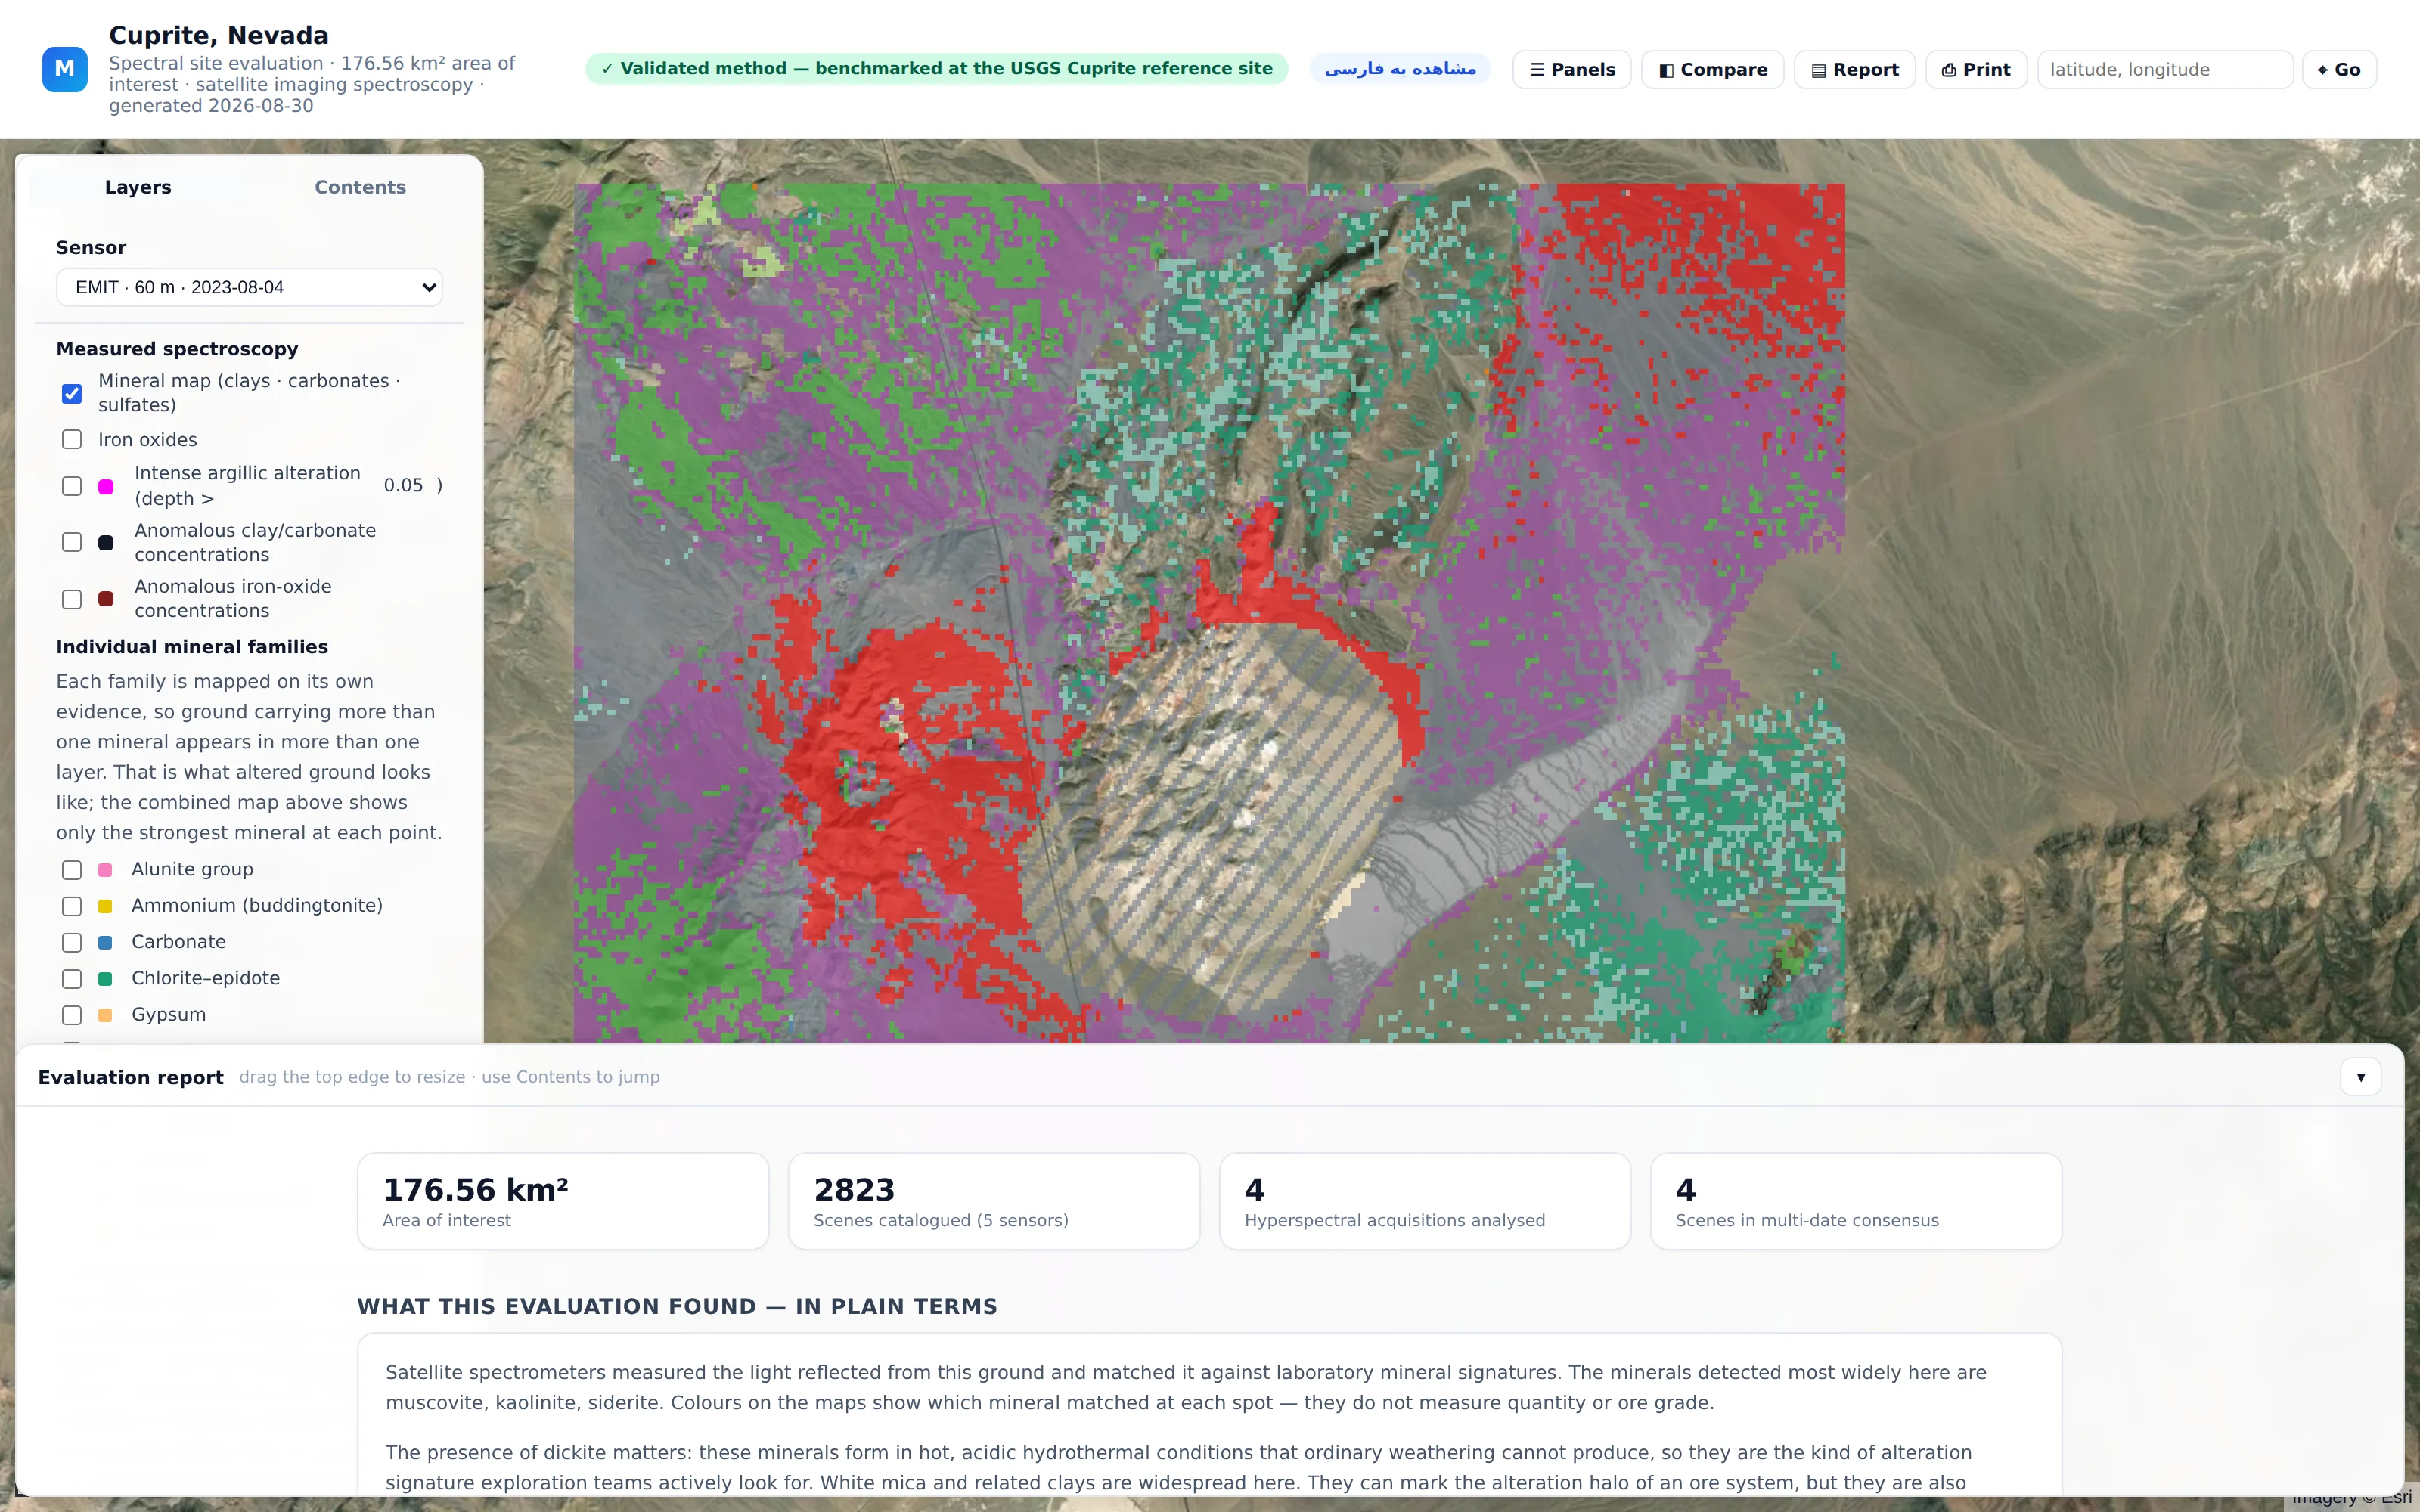The width and height of the screenshot is (2420, 1512).
Task: Click the Measured spectroscopy heading
Action: click(x=177, y=349)
